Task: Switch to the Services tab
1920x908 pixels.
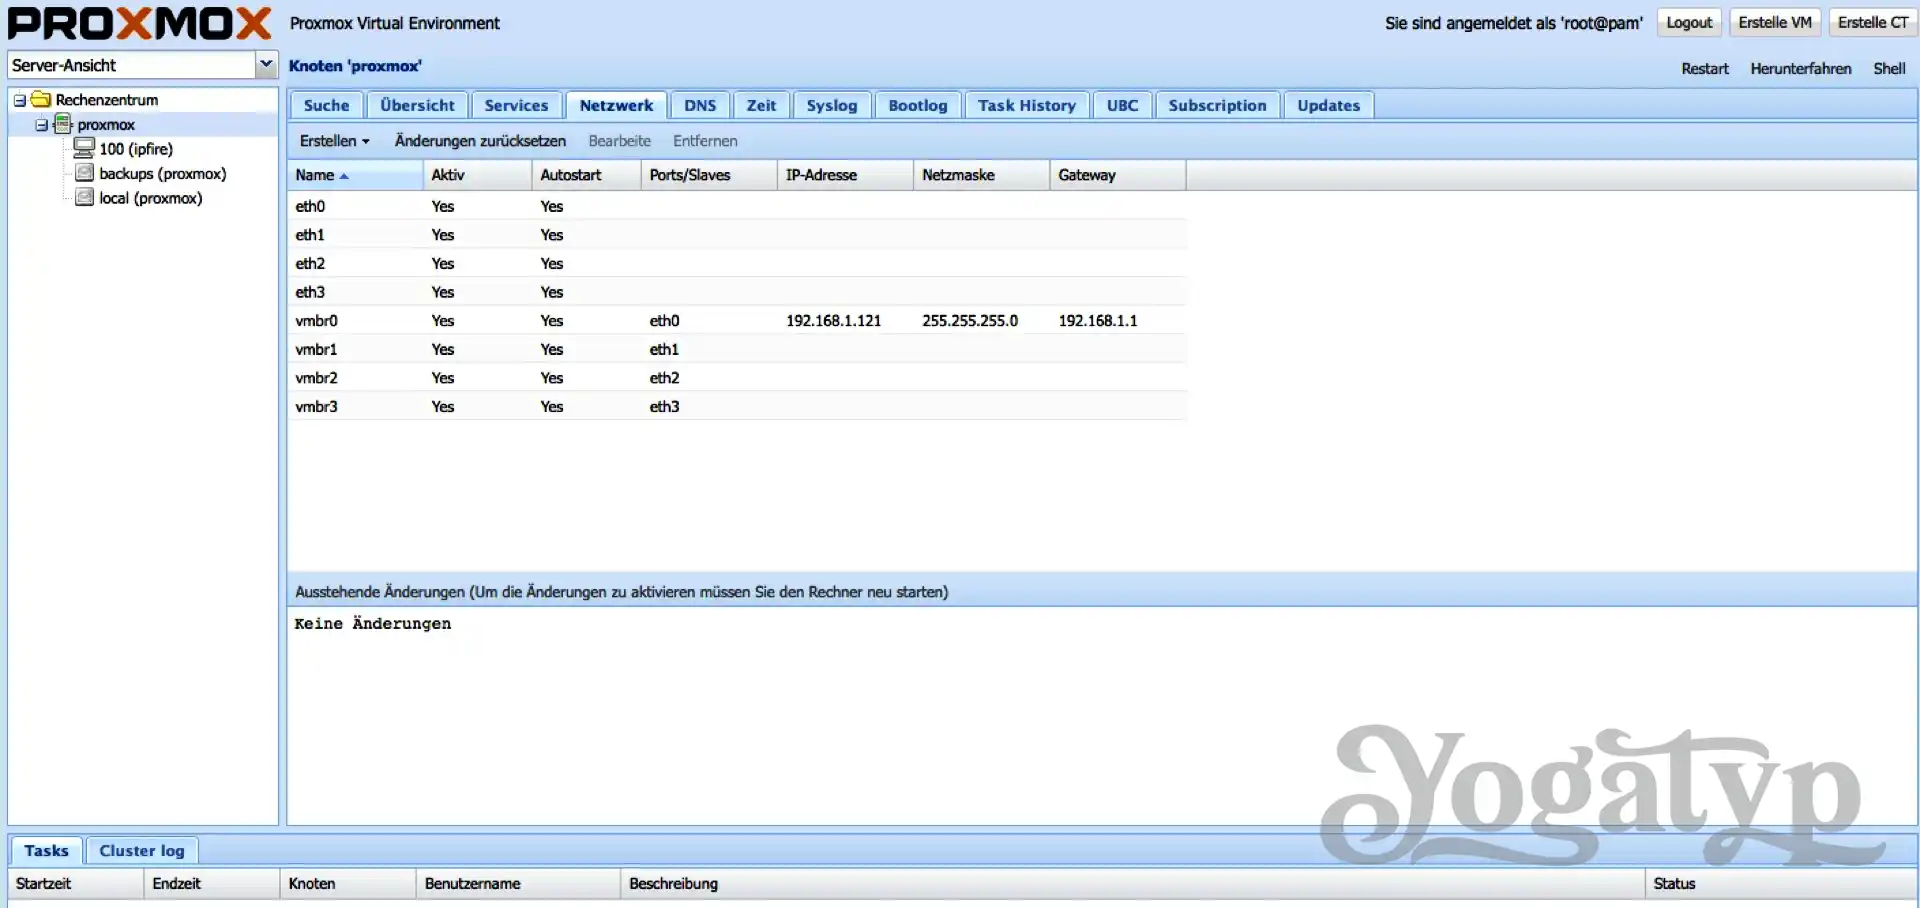Action: pos(516,105)
